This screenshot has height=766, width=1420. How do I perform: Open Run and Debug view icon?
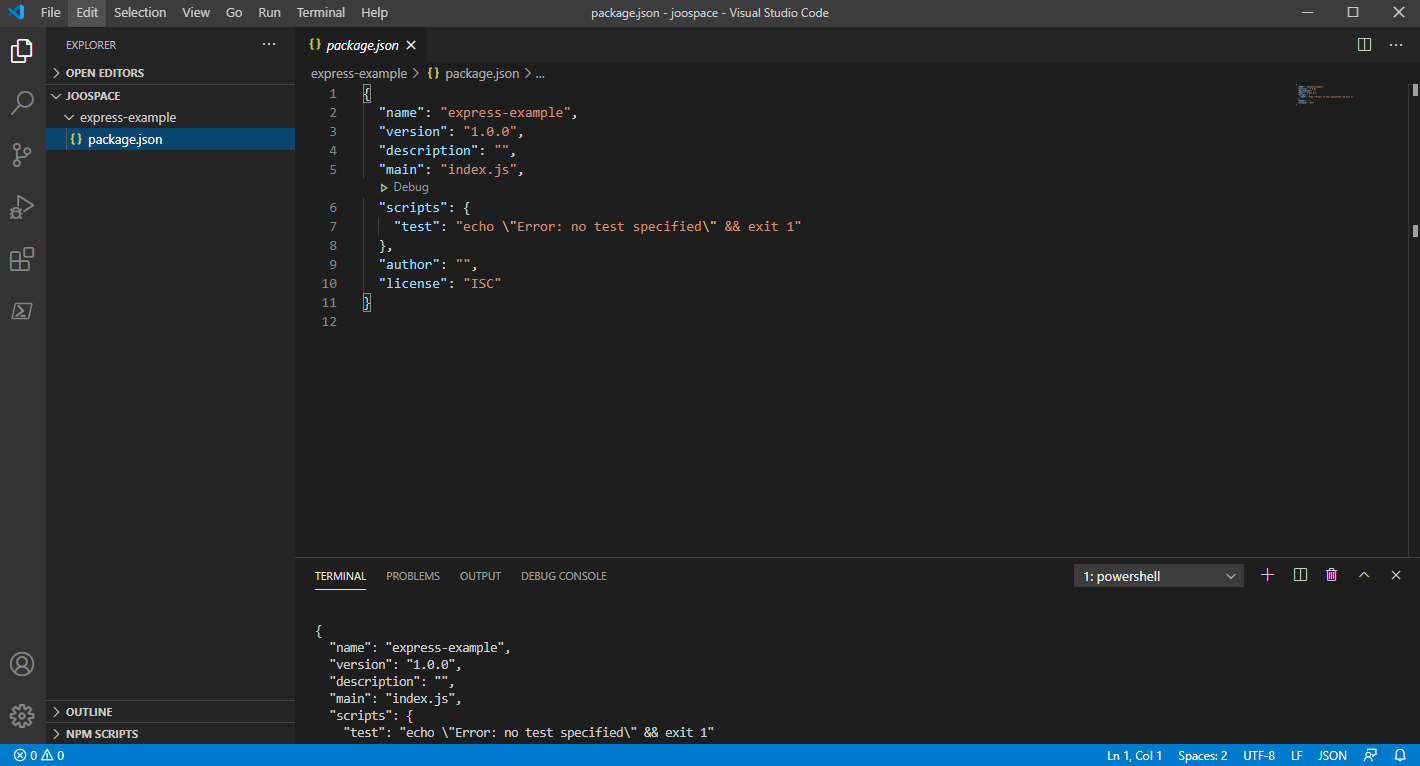[22, 207]
